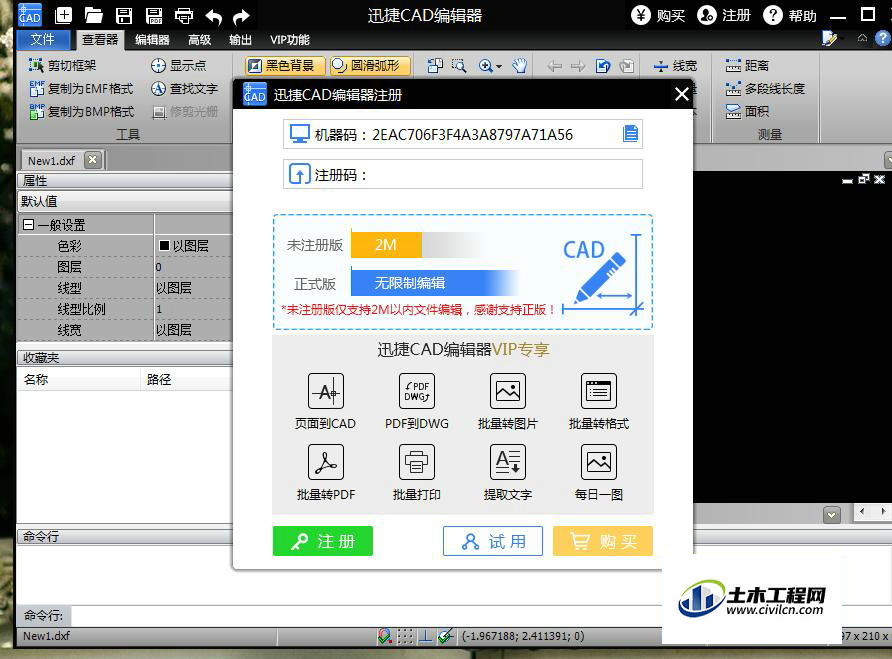892x659 pixels.
Task: Collapse the 一般设置 general settings group
Action: 28,225
